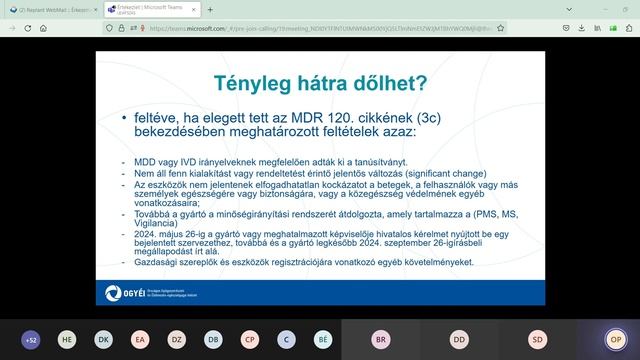Bookmark this page with the star icon
Image resolution: width=640 pixels, height=360 pixels.
[500, 28]
